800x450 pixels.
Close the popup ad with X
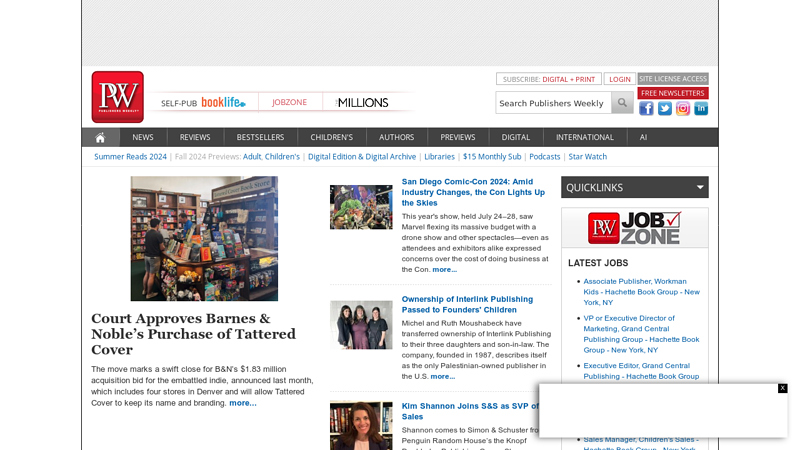(x=782, y=388)
